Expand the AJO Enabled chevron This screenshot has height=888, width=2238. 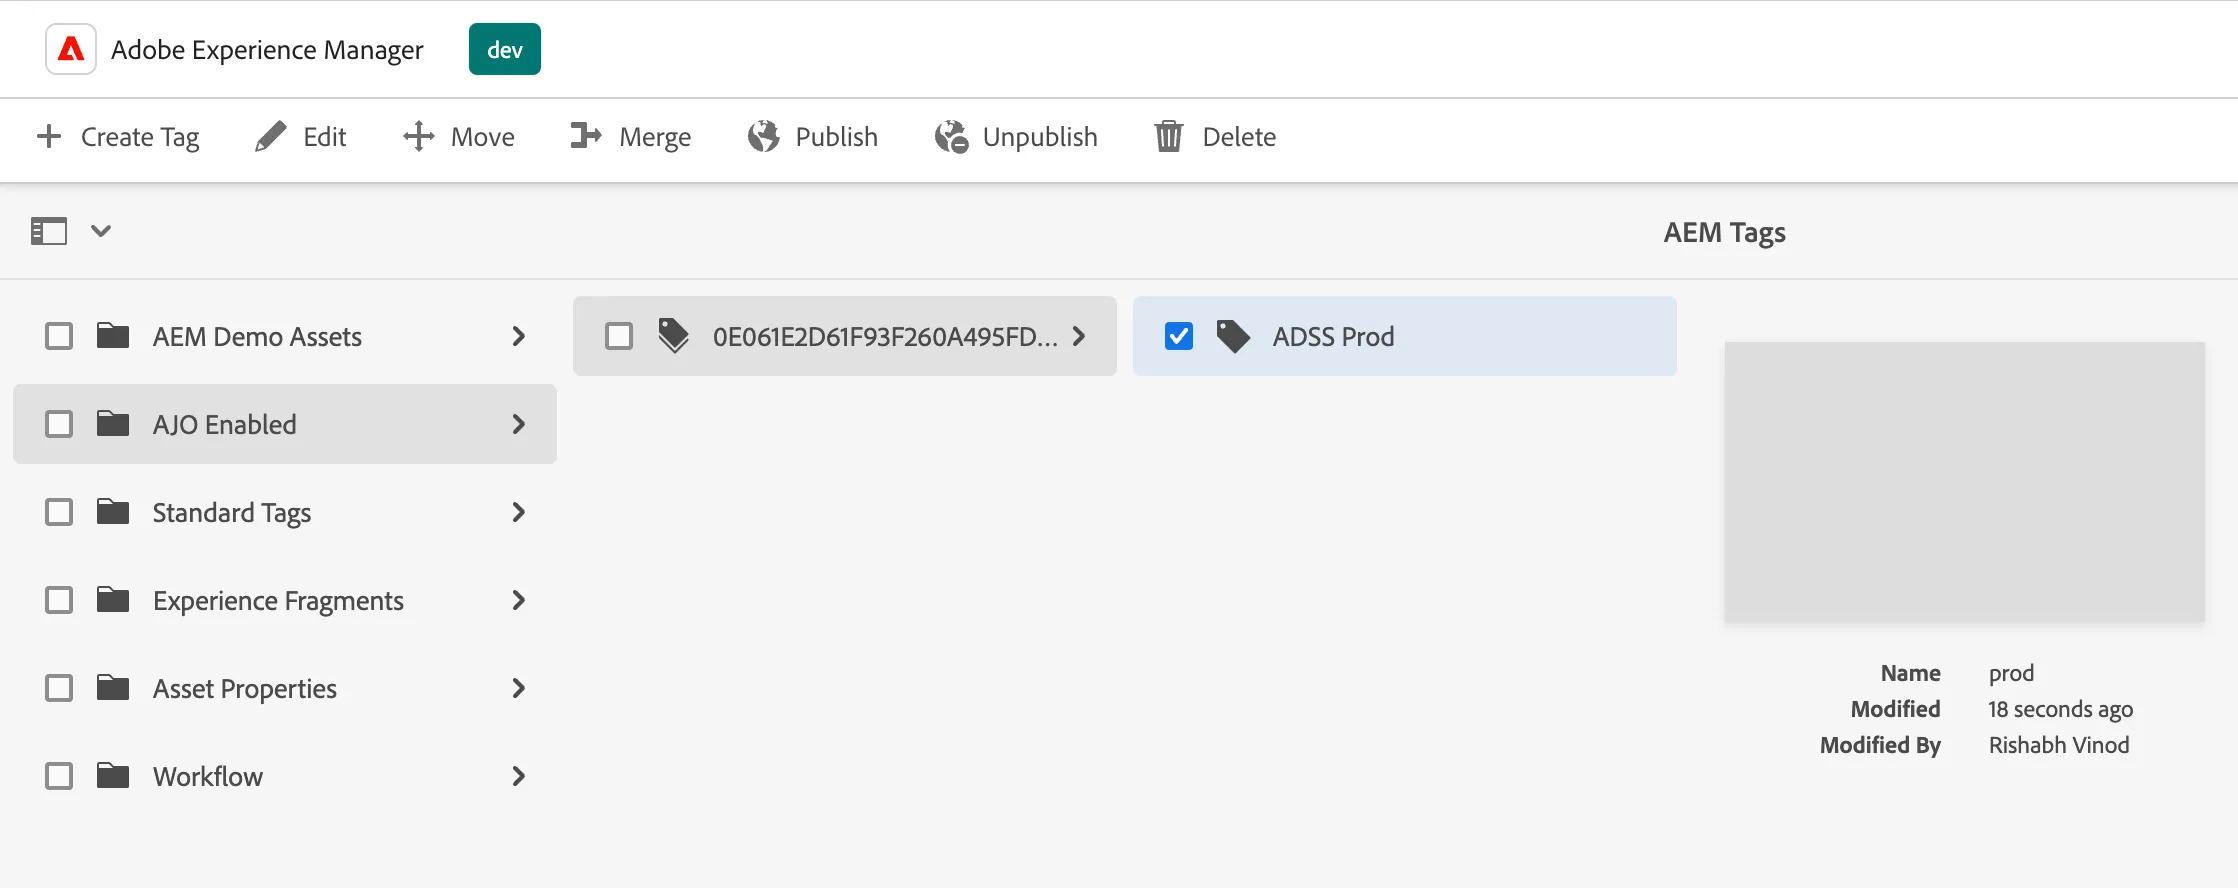coord(518,424)
